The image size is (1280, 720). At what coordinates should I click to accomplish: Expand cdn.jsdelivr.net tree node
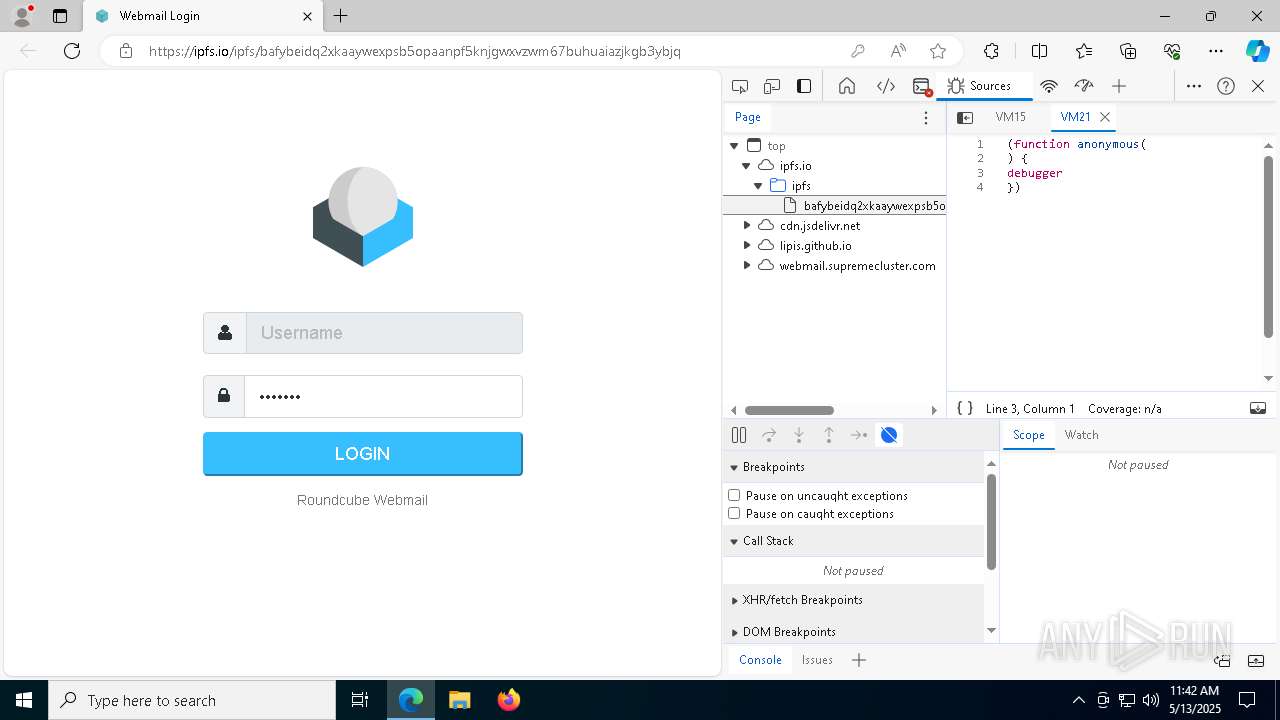tap(746, 226)
